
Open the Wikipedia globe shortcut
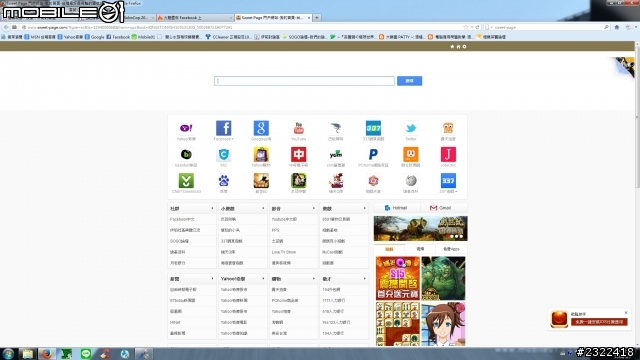point(411,180)
